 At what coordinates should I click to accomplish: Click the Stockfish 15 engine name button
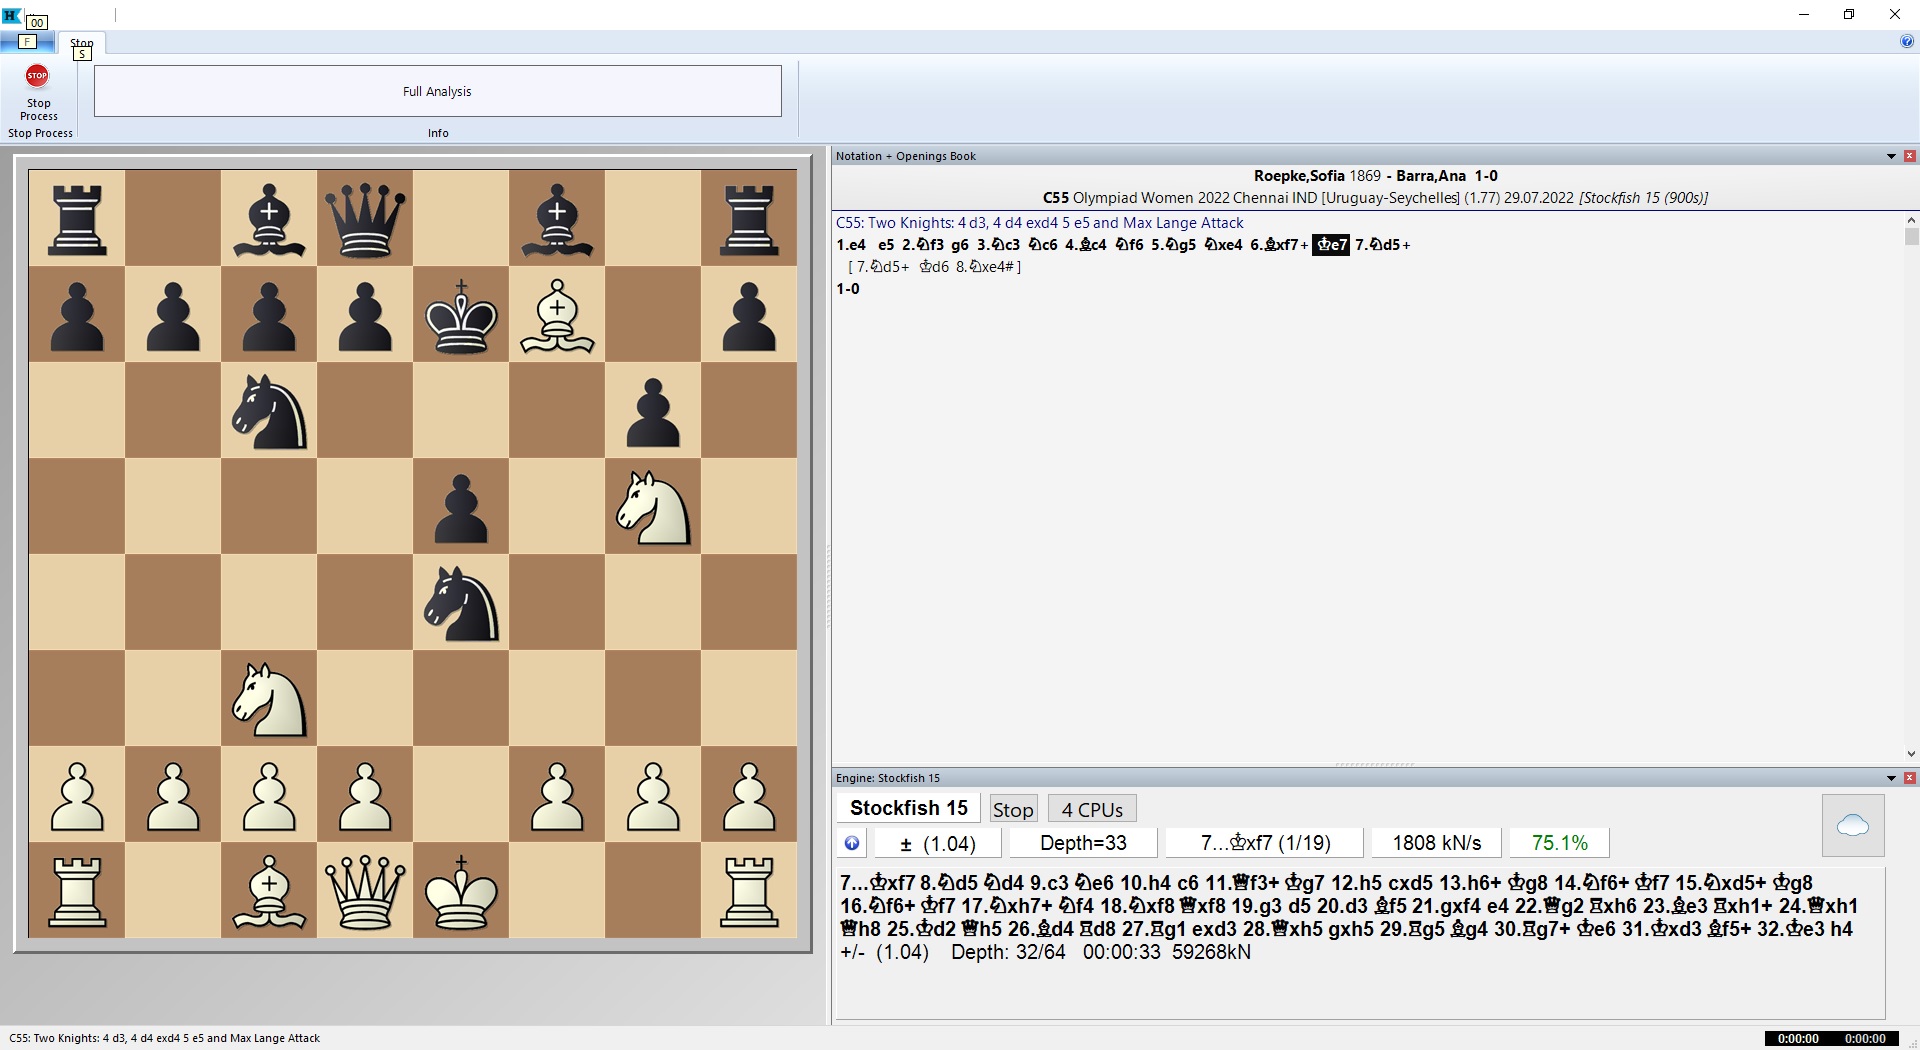tap(909, 808)
